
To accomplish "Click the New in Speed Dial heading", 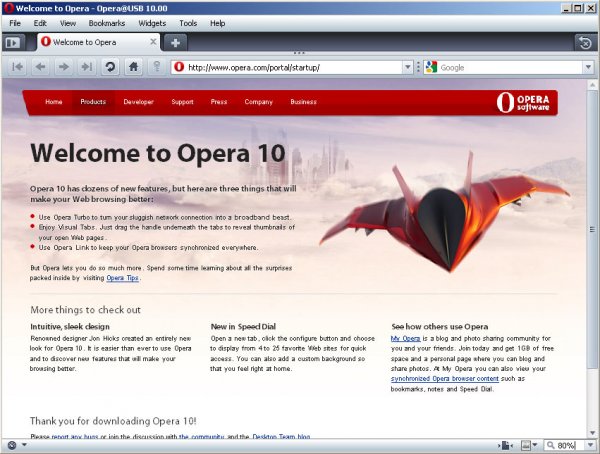I will click(243, 327).
